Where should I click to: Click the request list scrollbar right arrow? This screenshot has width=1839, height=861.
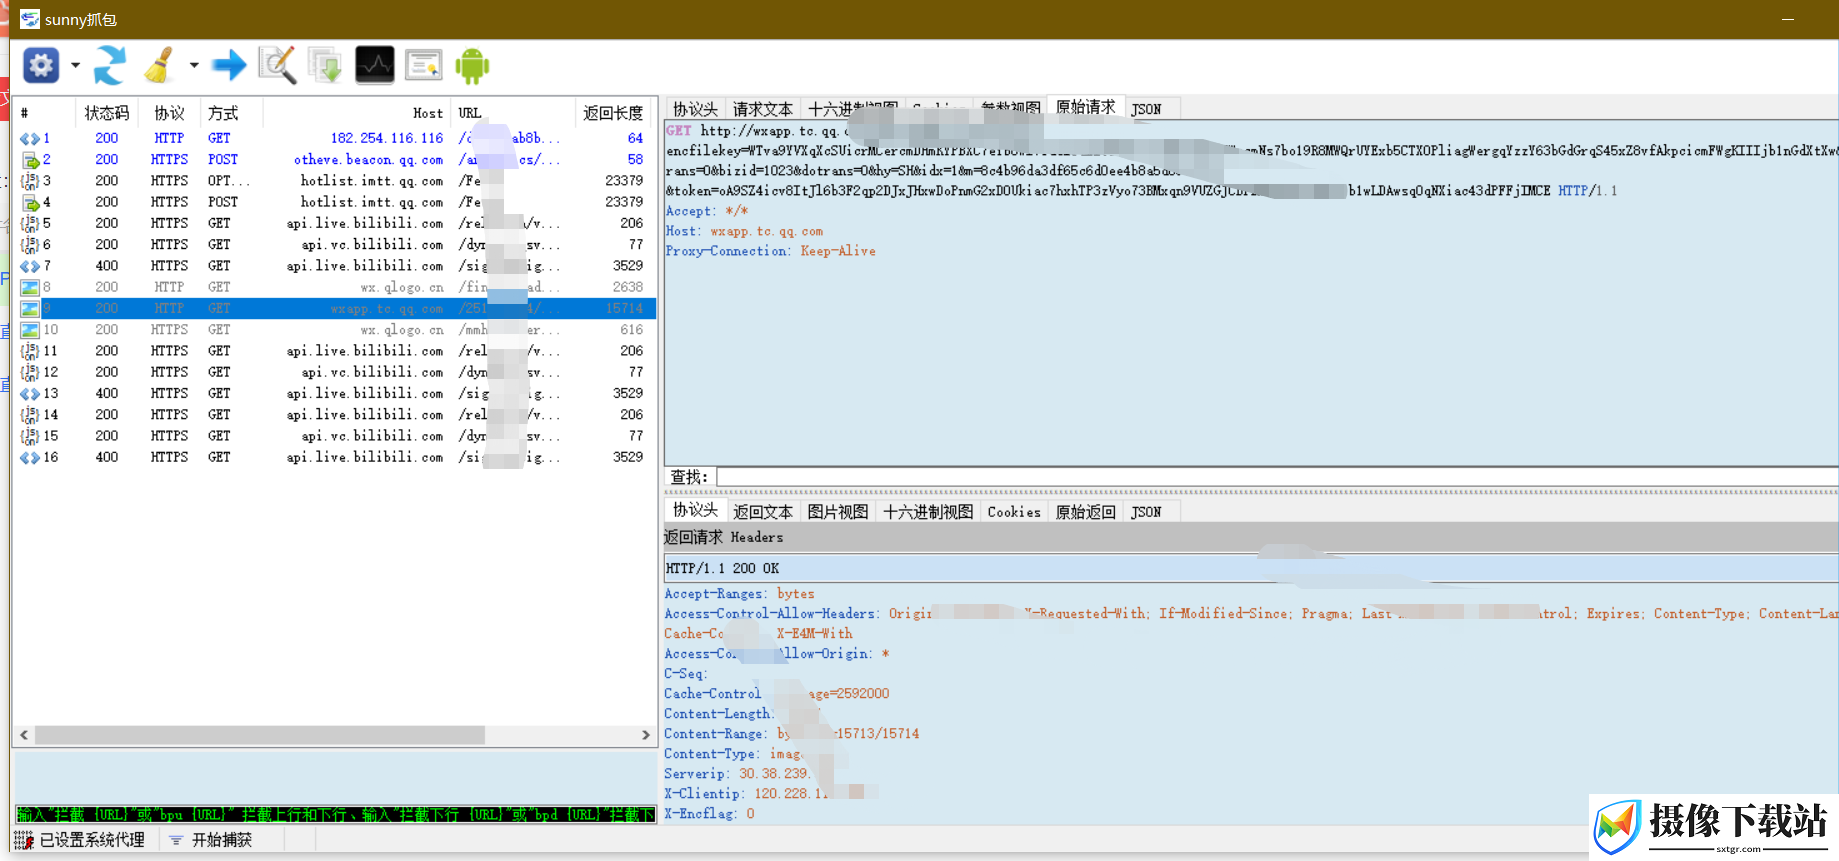[646, 735]
